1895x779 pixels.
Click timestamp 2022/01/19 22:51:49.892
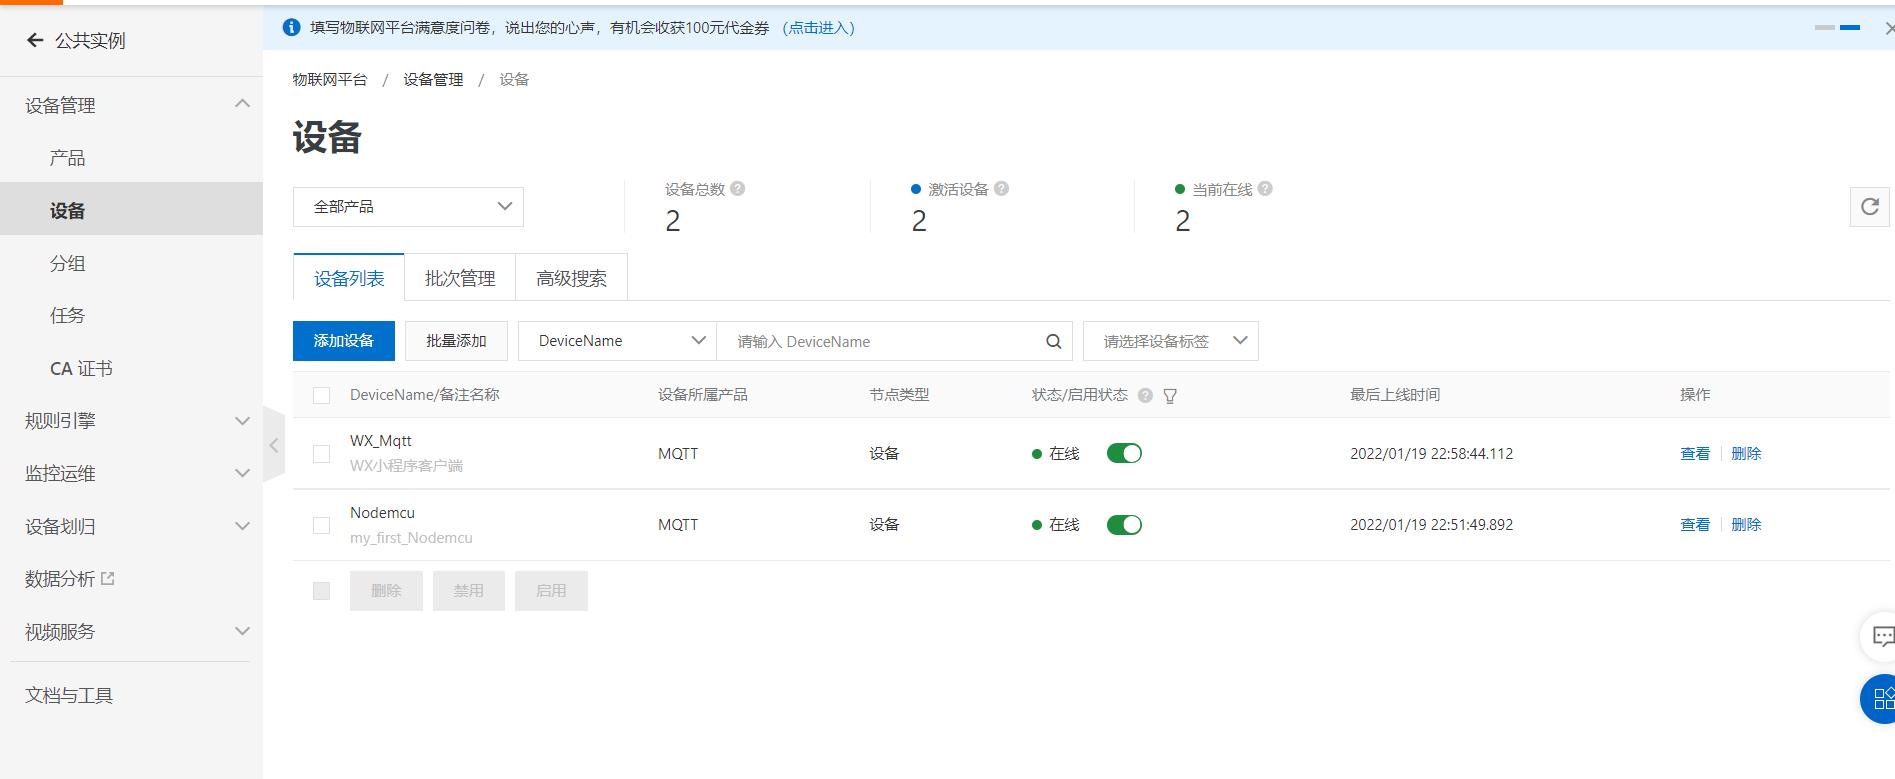1431,525
